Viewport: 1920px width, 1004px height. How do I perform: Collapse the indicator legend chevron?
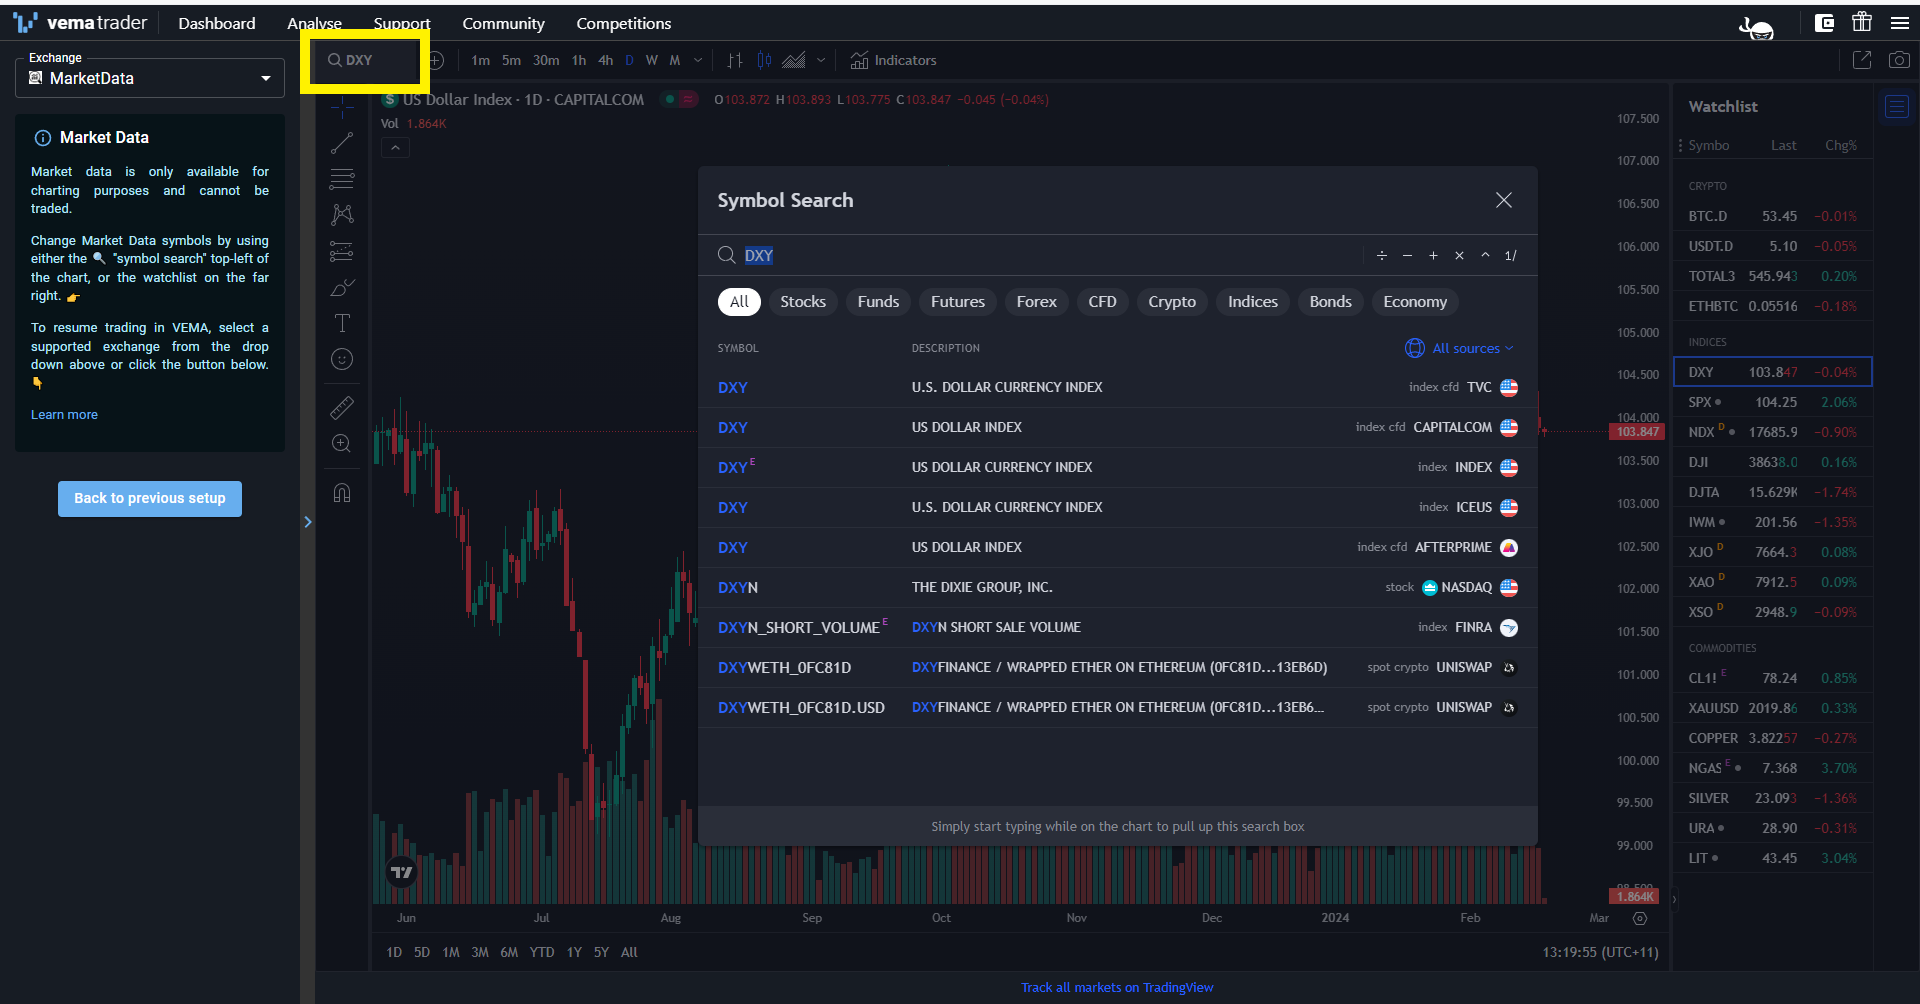tap(396, 148)
